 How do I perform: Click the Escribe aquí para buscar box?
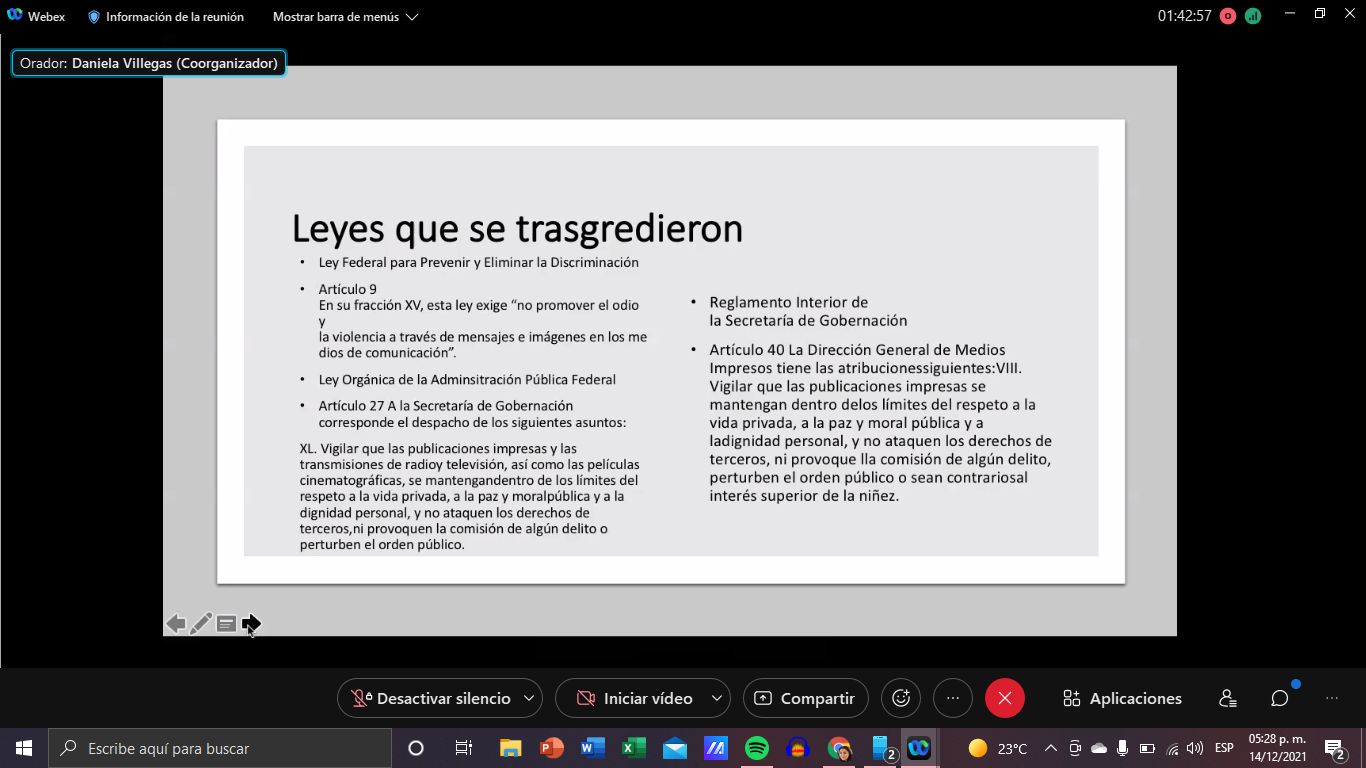tap(219, 748)
